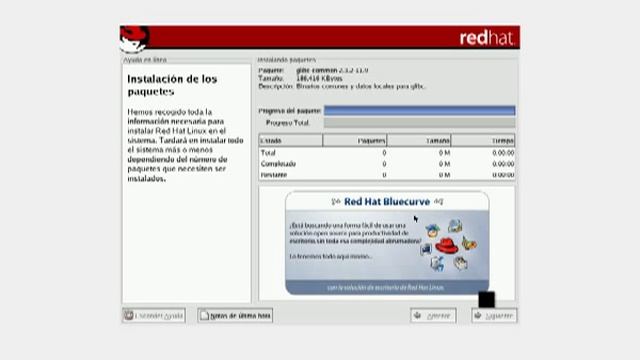Select the Completado row label
The height and width of the screenshot is (360, 640).
(x=278, y=164)
